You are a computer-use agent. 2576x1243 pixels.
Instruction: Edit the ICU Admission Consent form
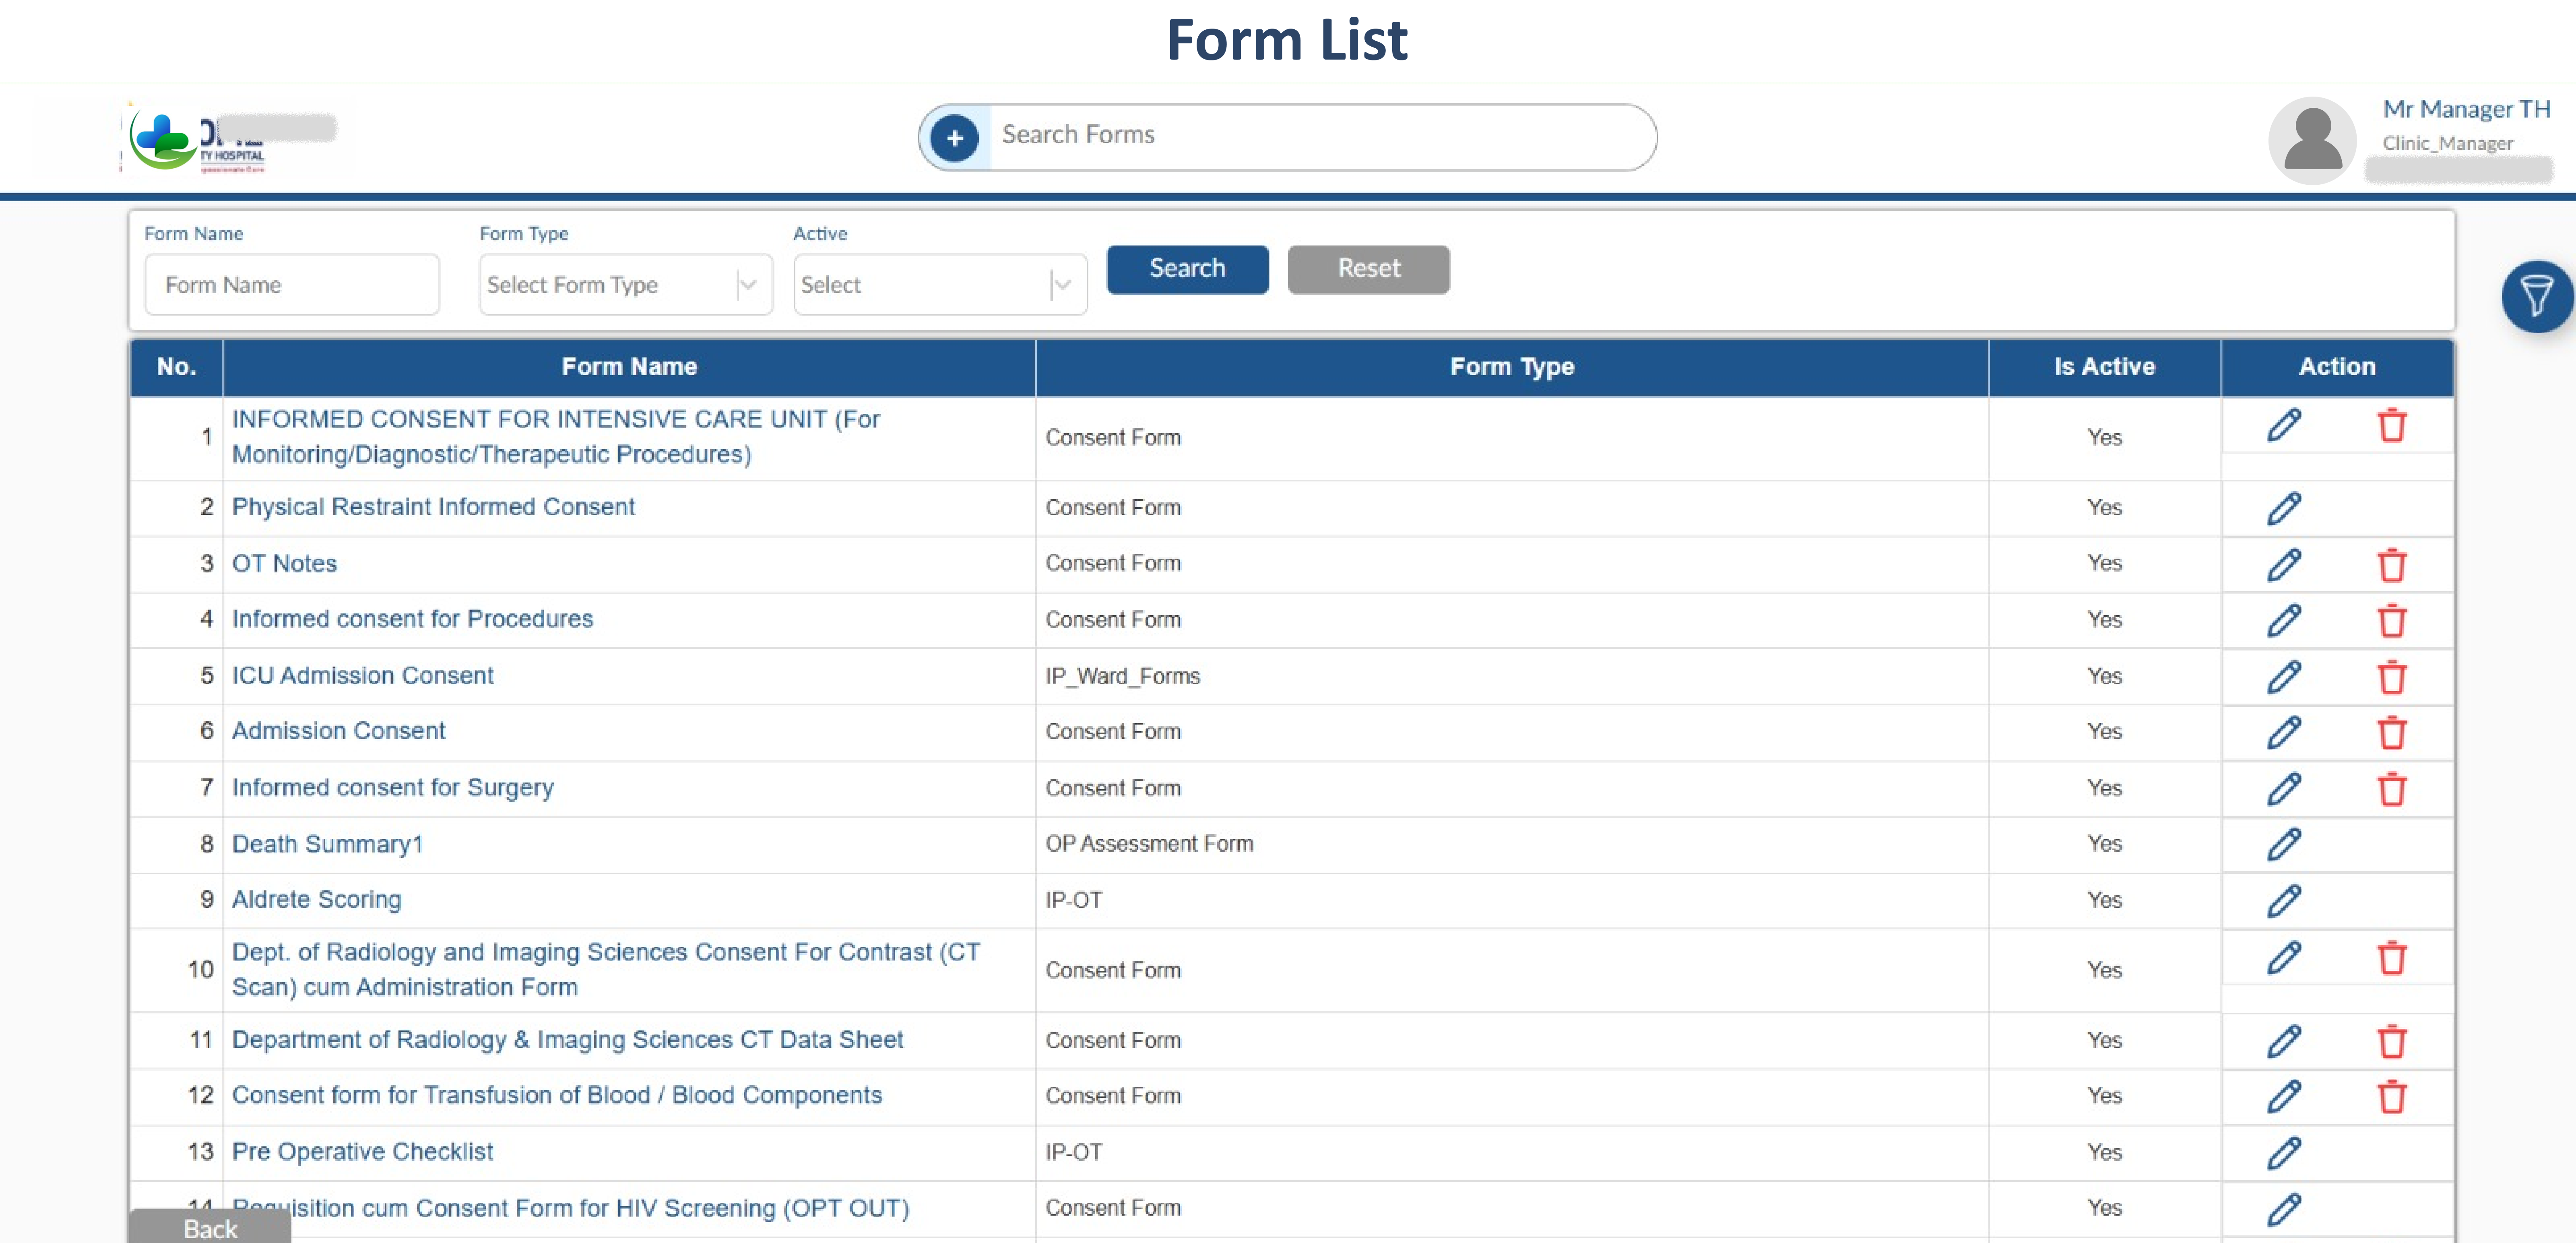click(2284, 677)
